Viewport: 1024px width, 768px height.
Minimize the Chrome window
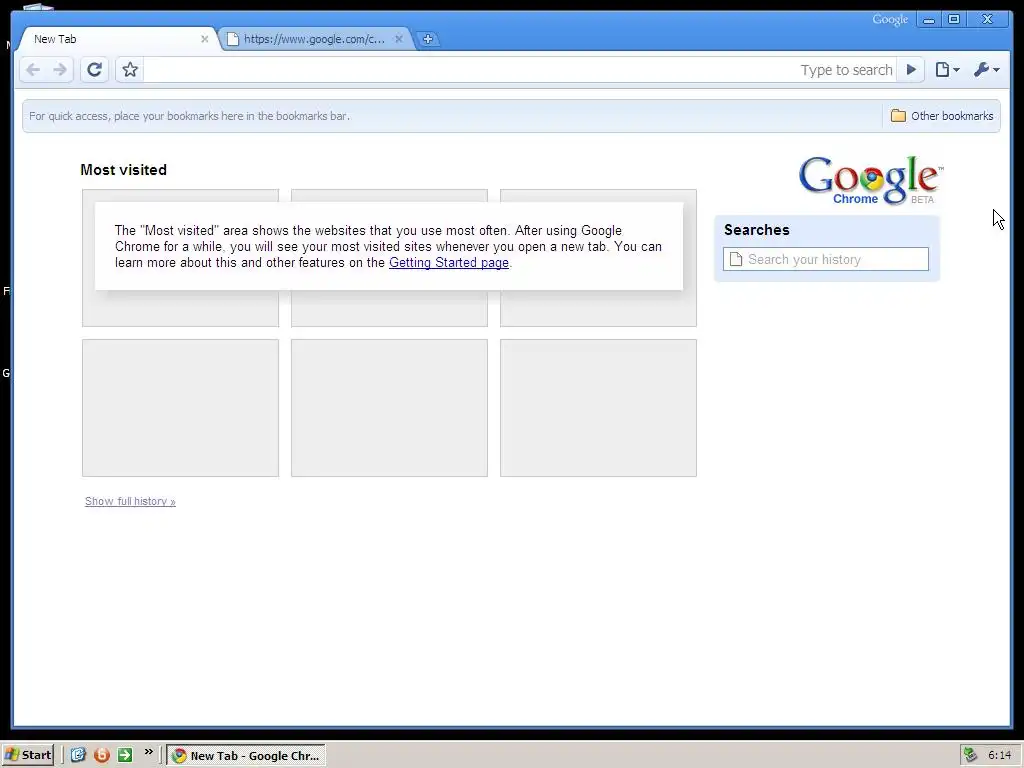coord(929,20)
